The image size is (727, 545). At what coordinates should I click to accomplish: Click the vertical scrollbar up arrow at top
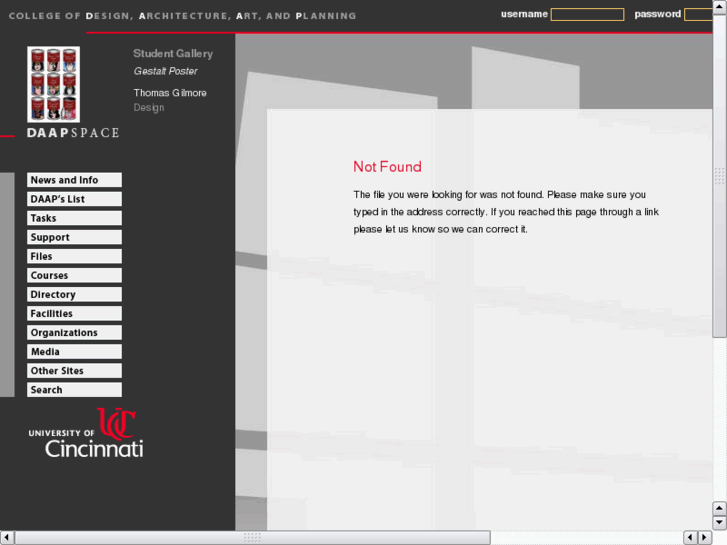(719, 7)
